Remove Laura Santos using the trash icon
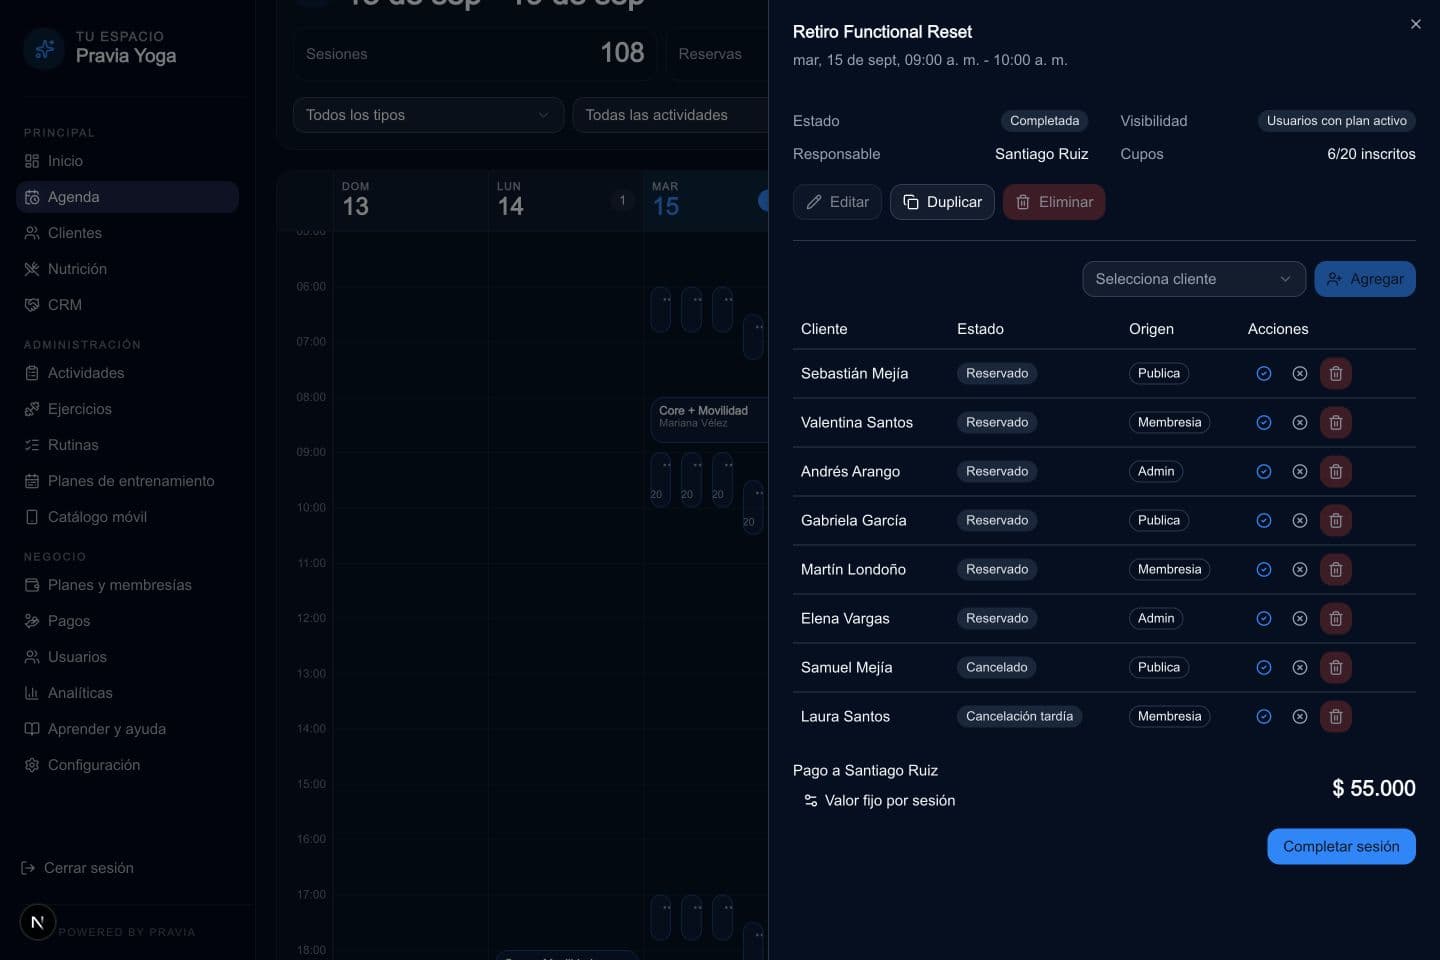The width and height of the screenshot is (1440, 960). point(1335,716)
